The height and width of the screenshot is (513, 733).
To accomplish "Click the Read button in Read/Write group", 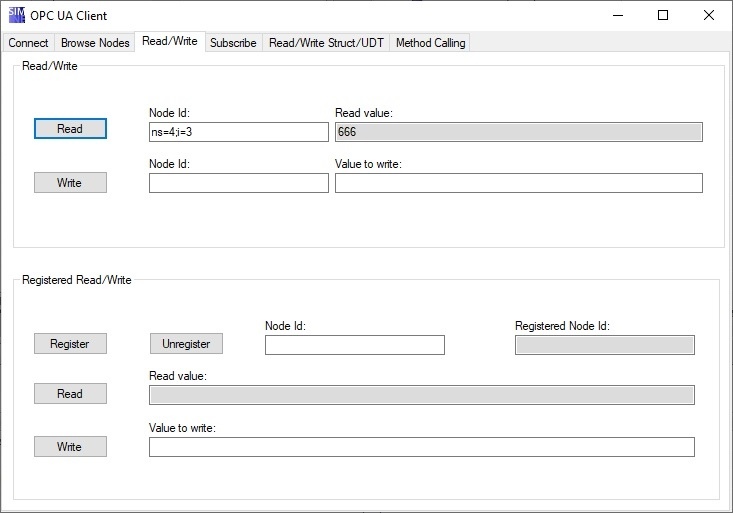I will tap(70, 129).
